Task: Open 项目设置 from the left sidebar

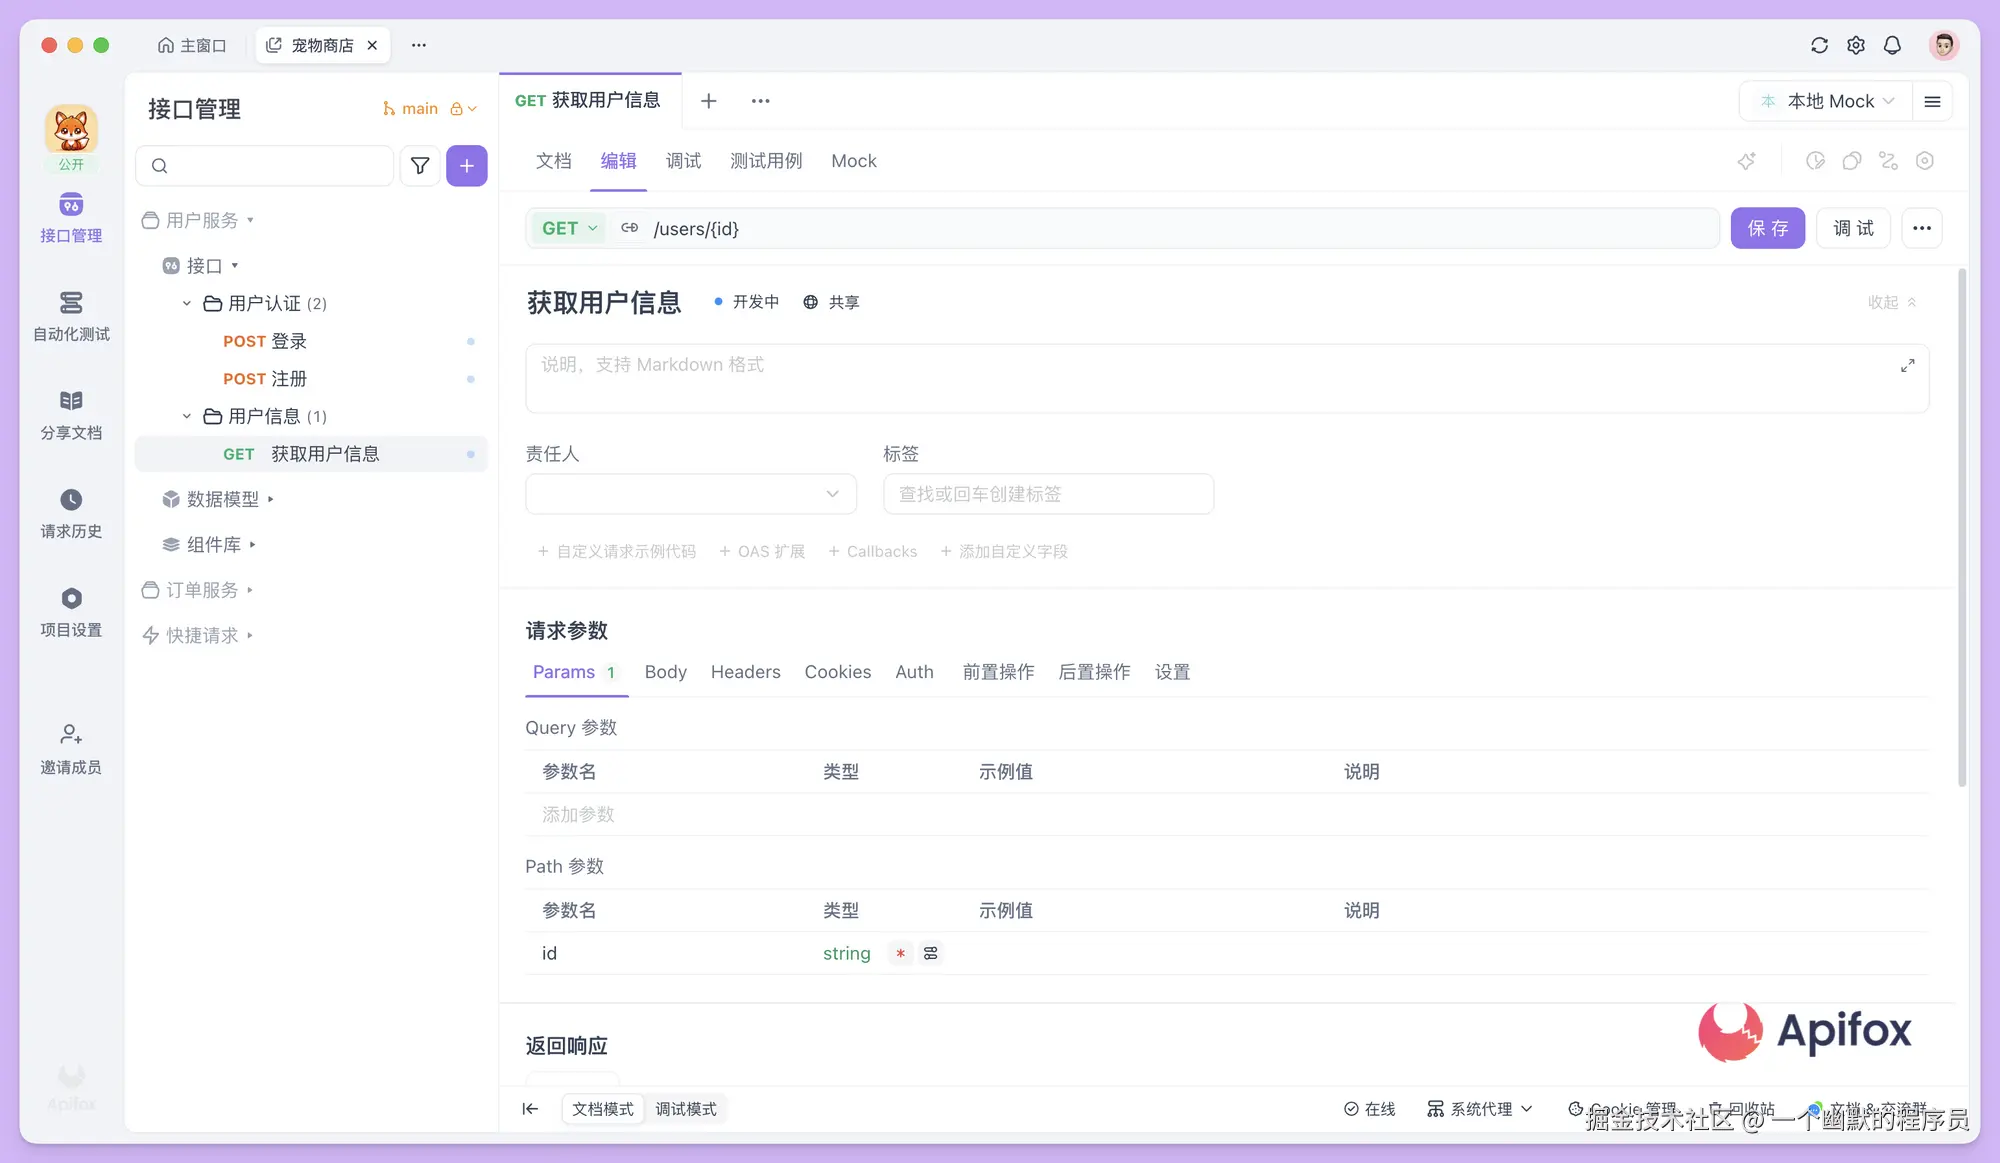Action: tap(70, 610)
